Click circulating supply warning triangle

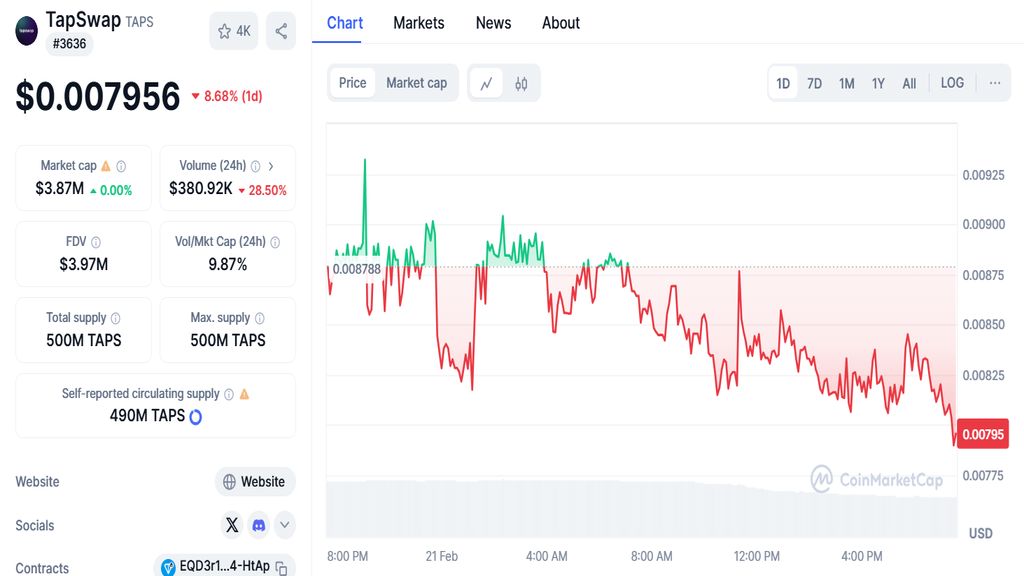click(x=244, y=394)
